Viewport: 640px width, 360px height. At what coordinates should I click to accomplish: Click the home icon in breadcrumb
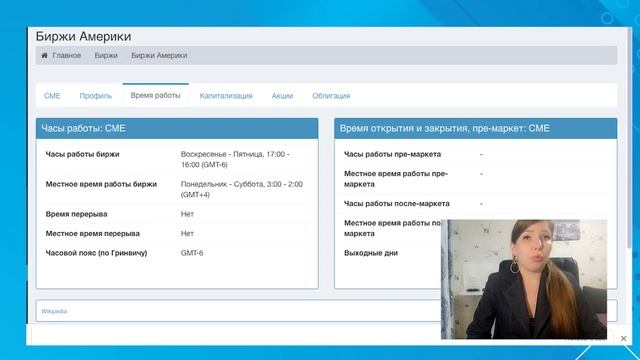(44, 55)
